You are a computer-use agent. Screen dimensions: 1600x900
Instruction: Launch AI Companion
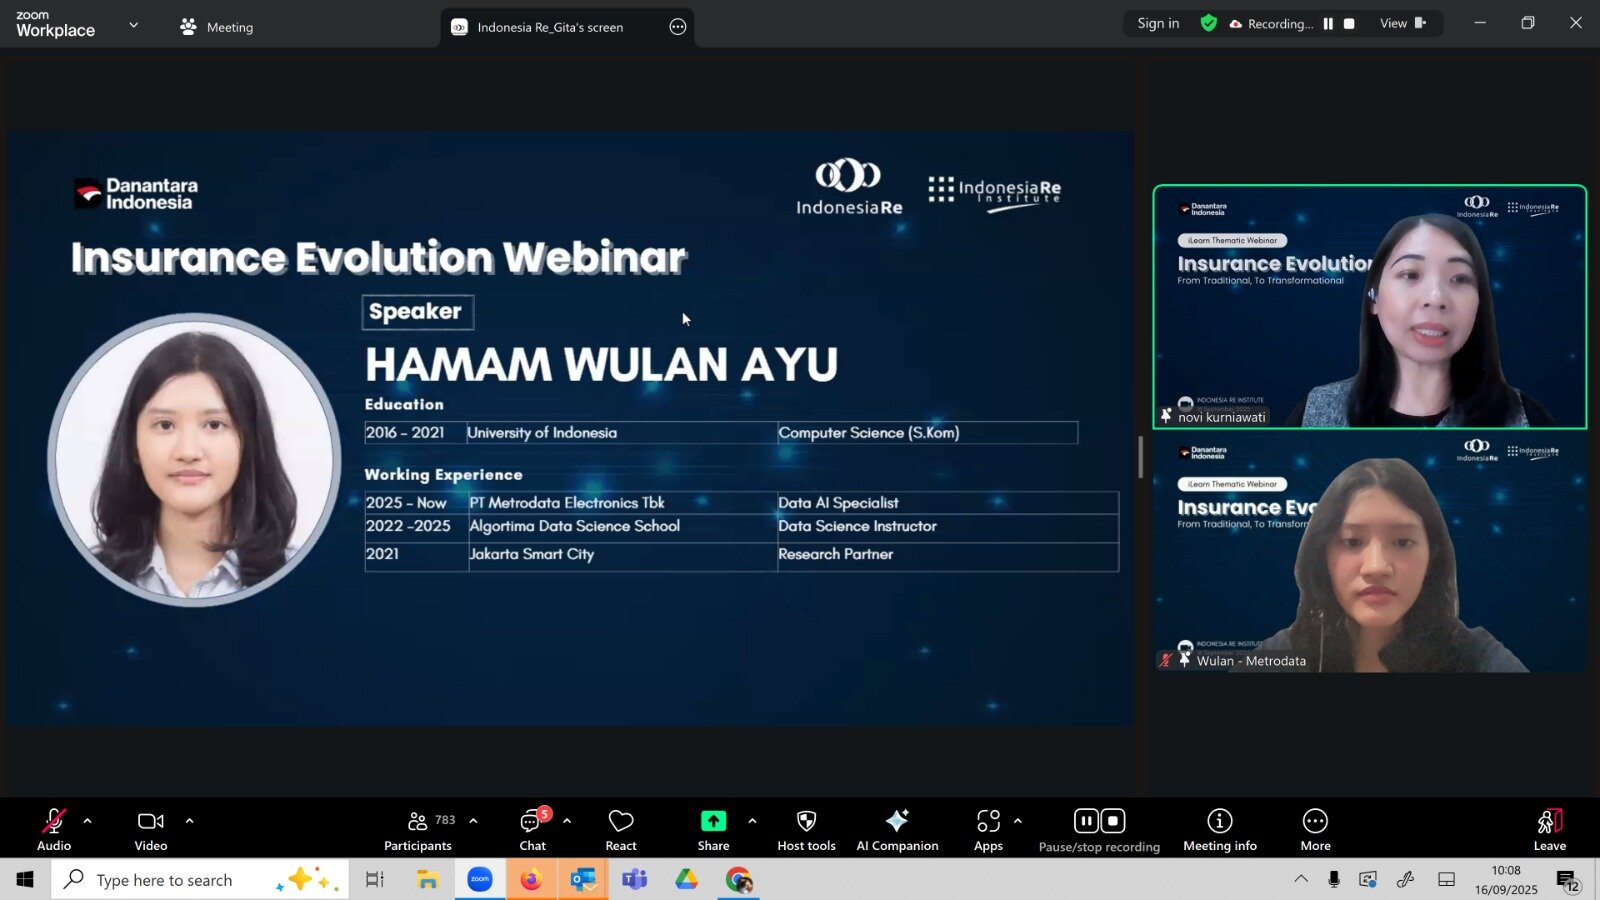pos(897,830)
